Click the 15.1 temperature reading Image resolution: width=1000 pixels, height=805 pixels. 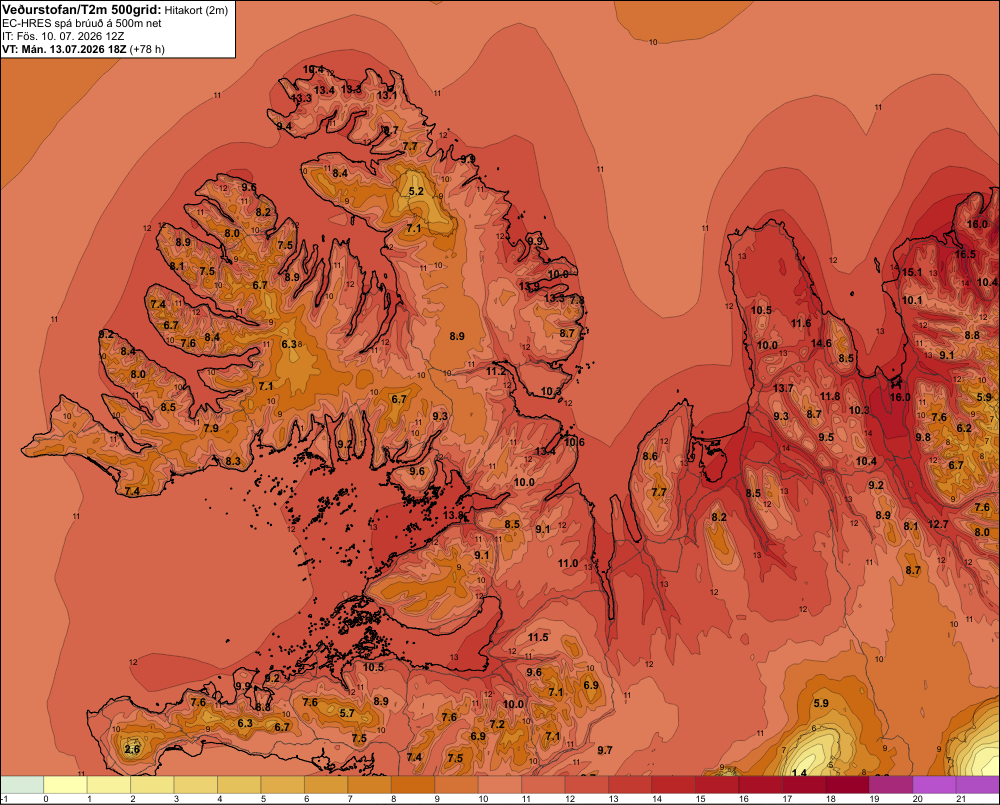click(912, 272)
